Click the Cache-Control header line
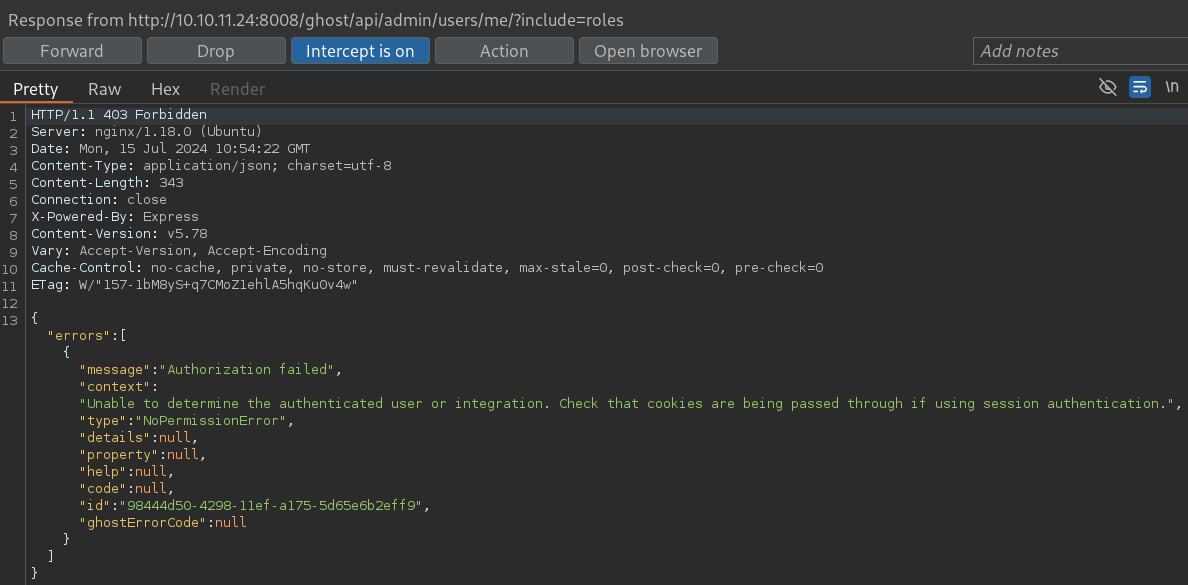This screenshot has height=585, width=1188. 427,267
